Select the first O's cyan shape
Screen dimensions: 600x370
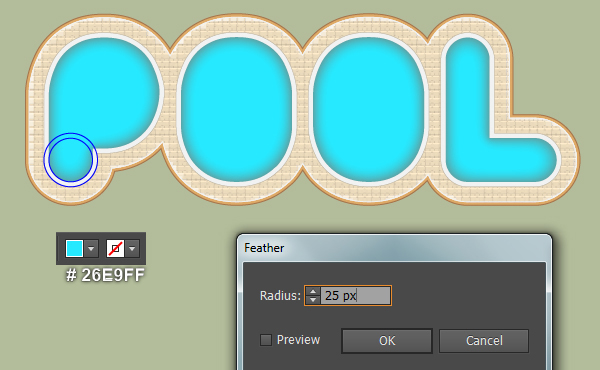[x=236, y=109]
